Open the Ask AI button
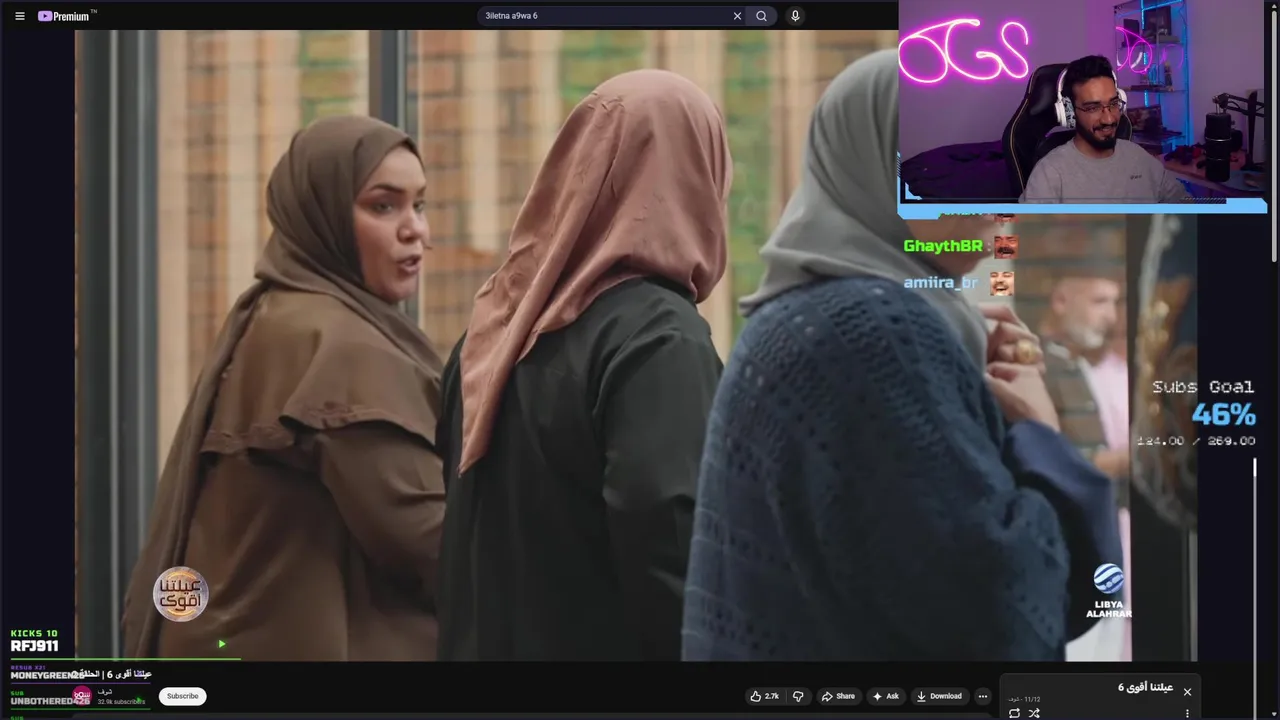The width and height of the screenshot is (1280, 720). point(885,696)
